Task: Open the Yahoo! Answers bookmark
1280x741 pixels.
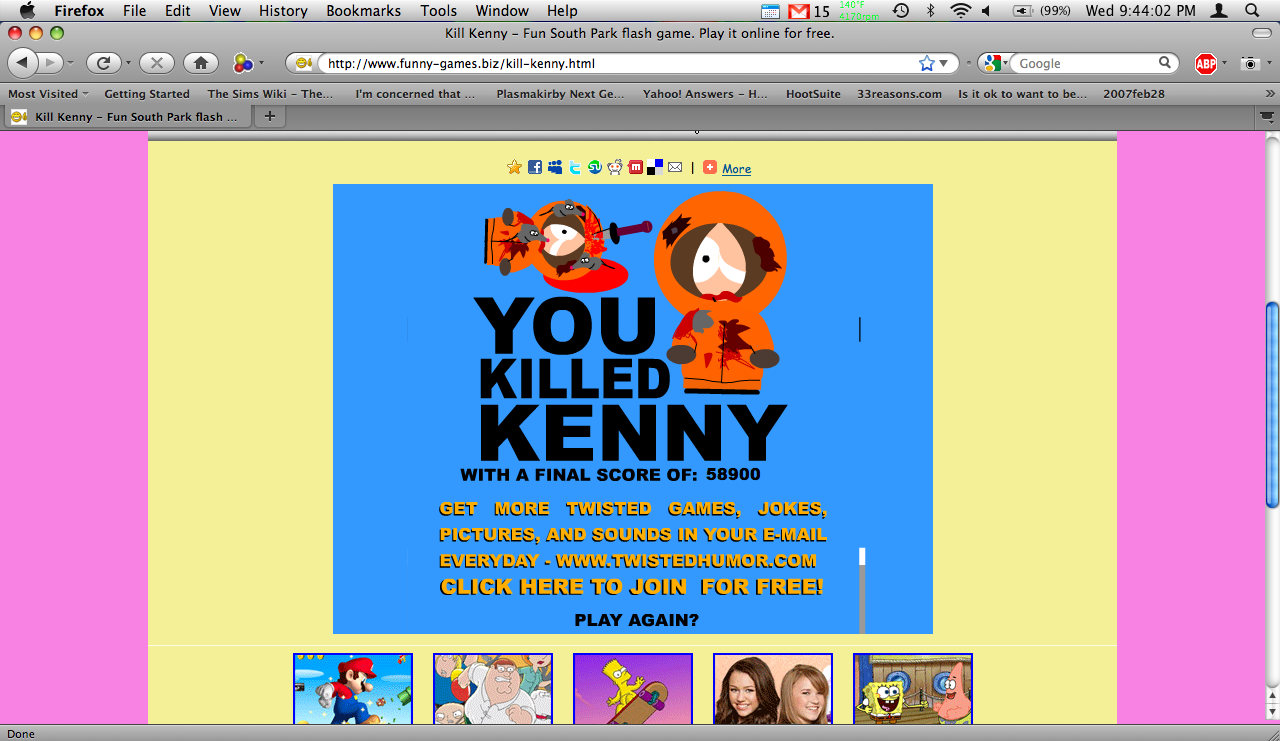Action: click(705, 94)
